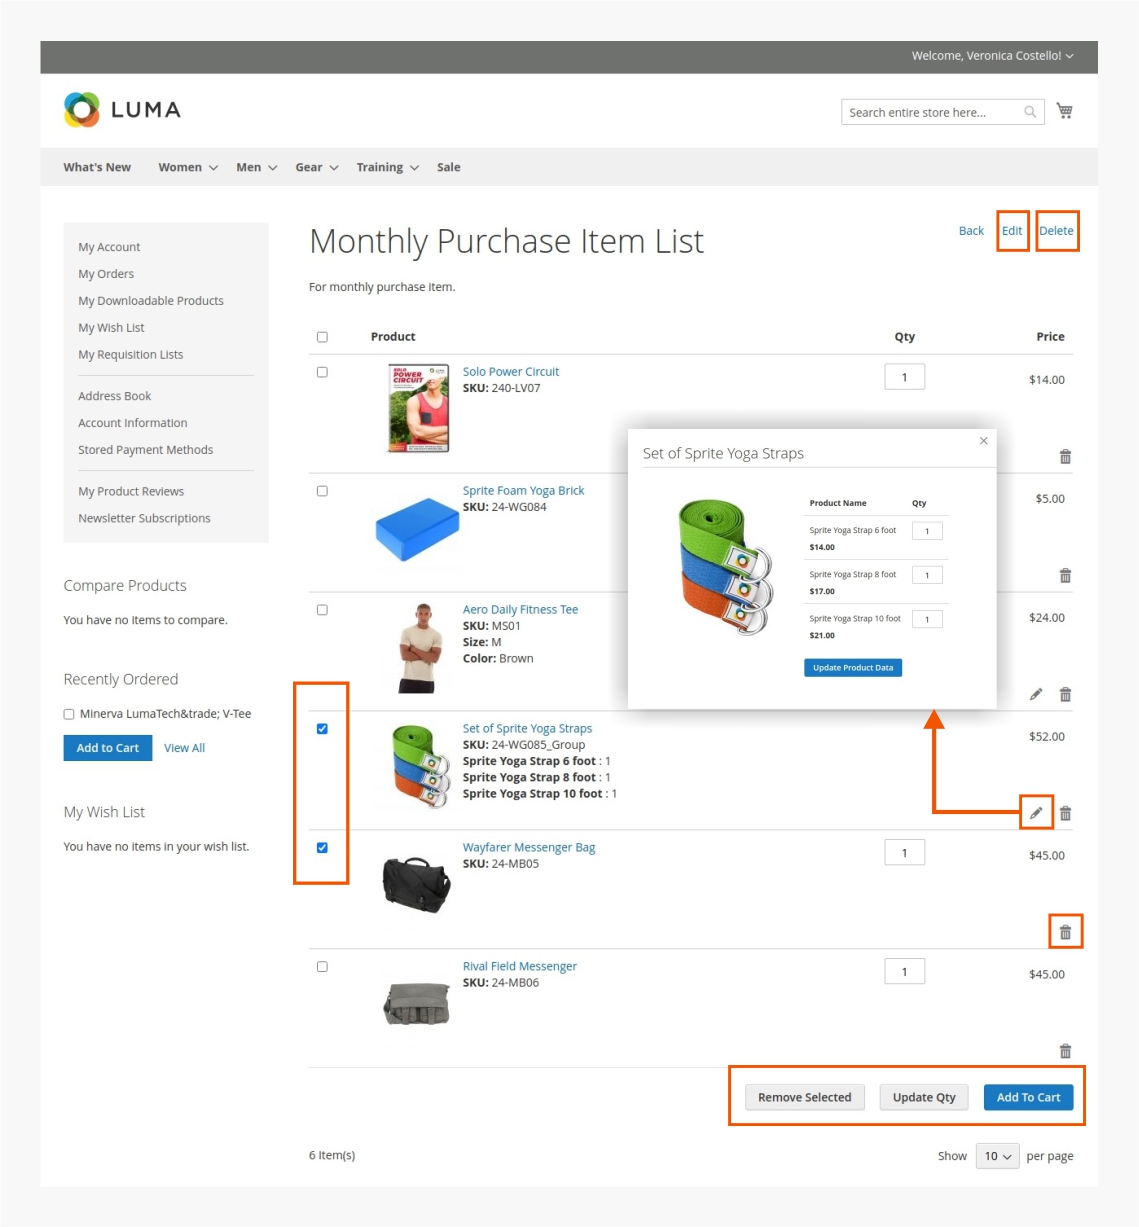Viewport: 1139px width, 1227px height.
Task: Open the Sale menu item
Action: (448, 167)
